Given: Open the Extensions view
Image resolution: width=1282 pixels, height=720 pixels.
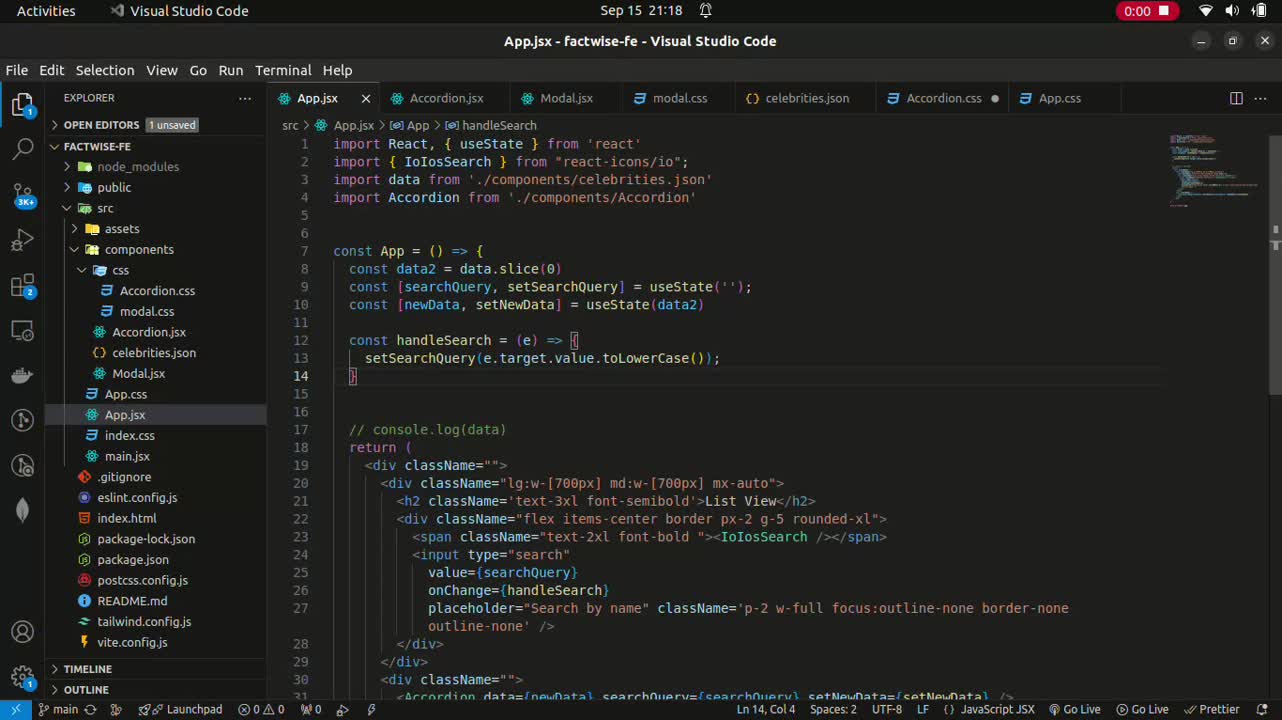Looking at the screenshot, I should (x=22, y=287).
